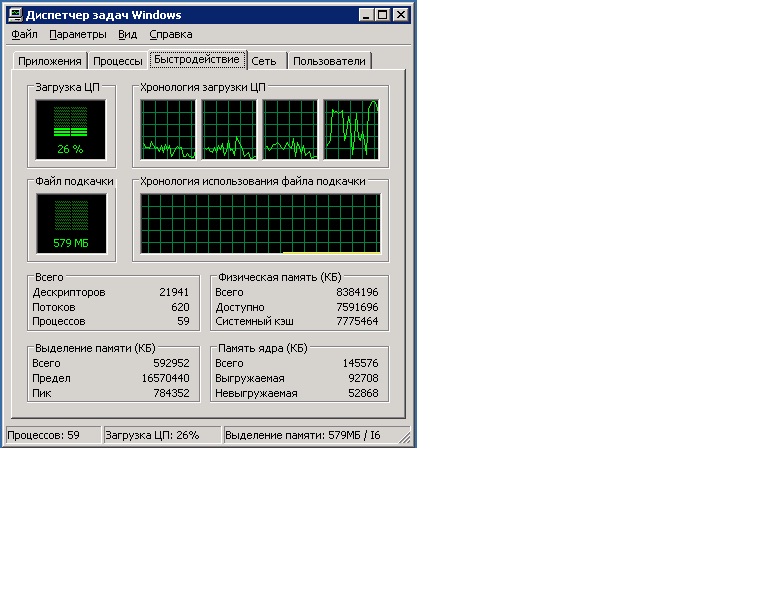This screenshot has height=614, width=768.
Task: Click the page file gauge showing 579 МБ
Action: click(x=71, y=224)
